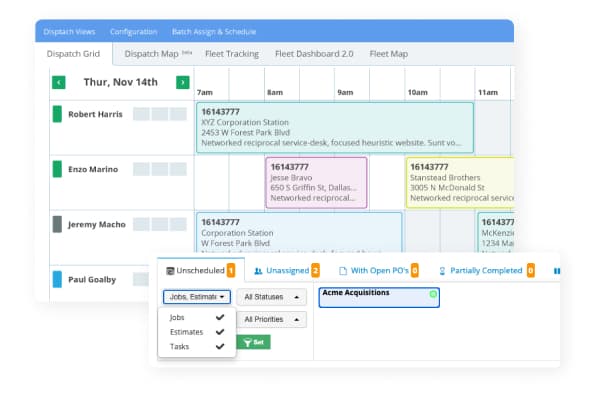This screenshot has width=601, height=416.
Task: Advance to next day with right arrow
Action: [x=182, y=82]
